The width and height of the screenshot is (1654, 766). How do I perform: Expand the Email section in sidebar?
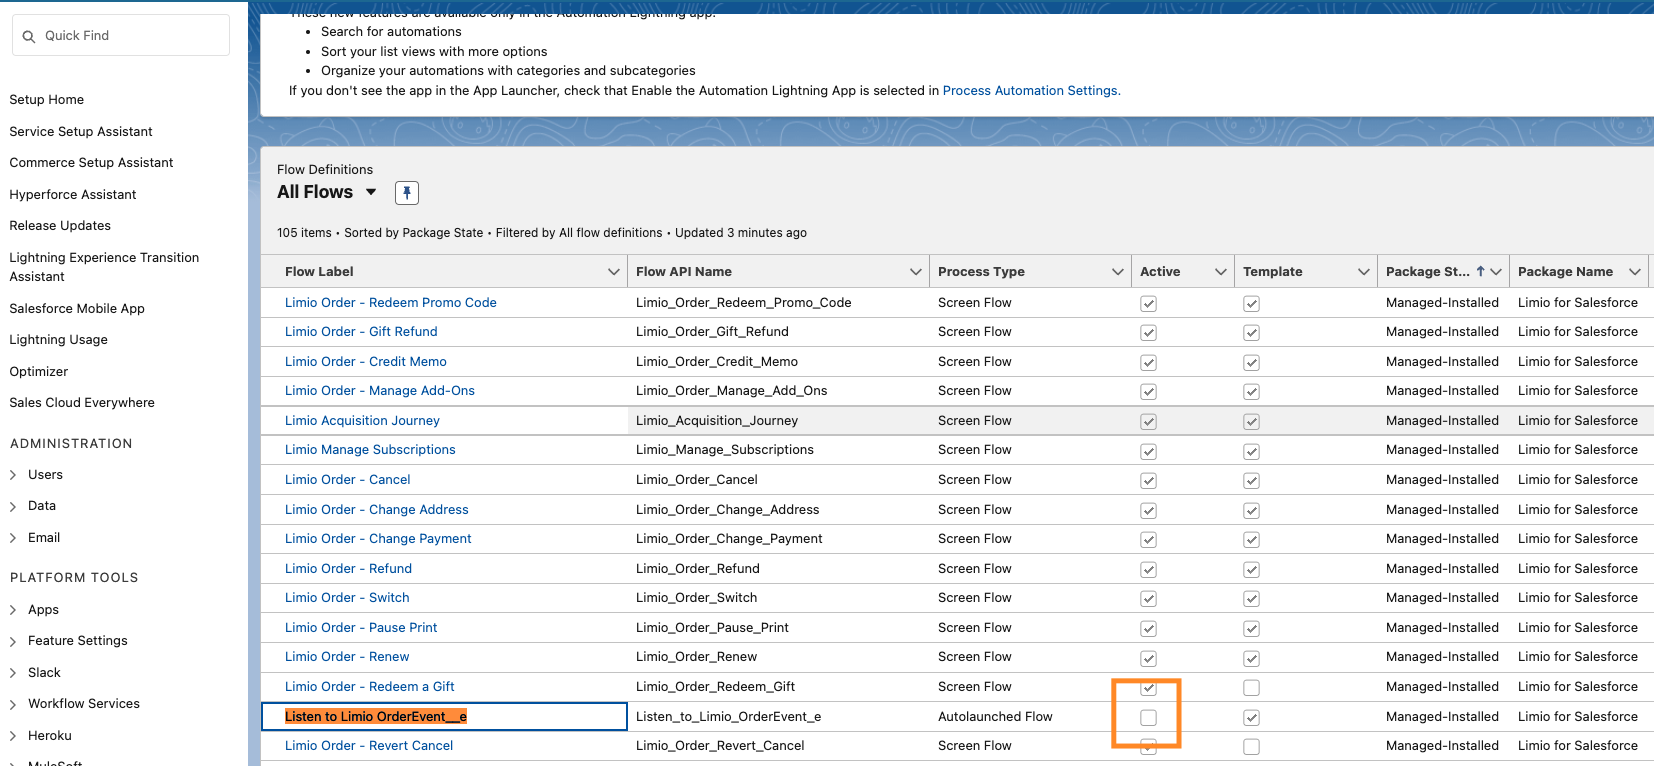tap(13, 538)
